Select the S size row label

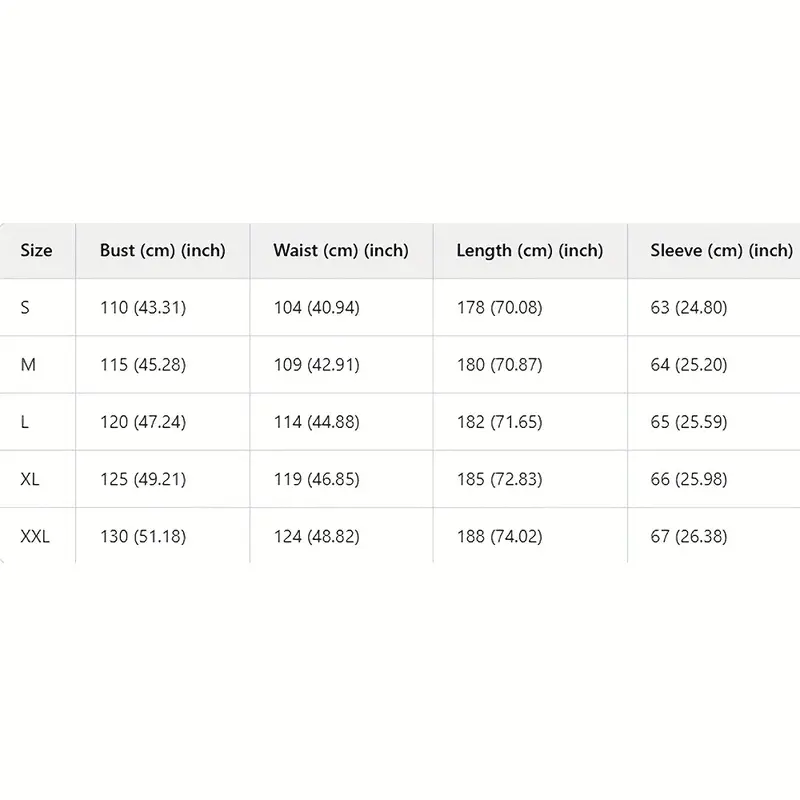[x=25, y=308]
